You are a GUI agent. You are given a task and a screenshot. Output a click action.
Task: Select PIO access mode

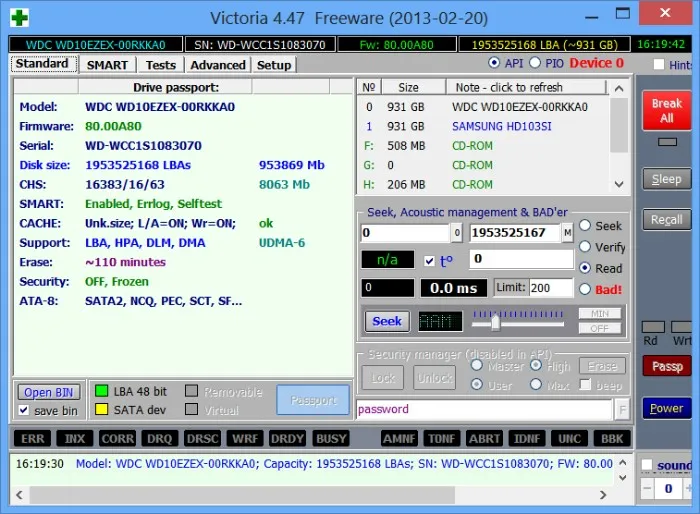tap(535, 63)
